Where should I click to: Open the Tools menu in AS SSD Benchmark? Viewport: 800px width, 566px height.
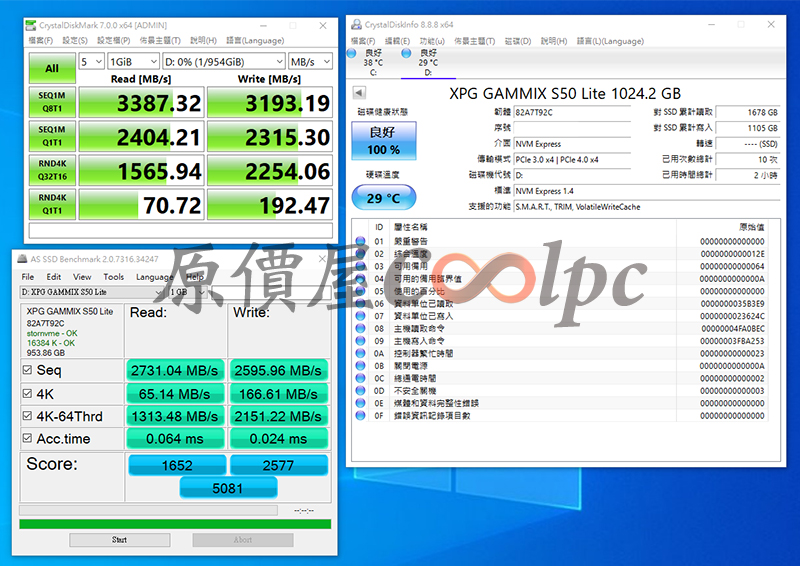(x=113, y=277)
